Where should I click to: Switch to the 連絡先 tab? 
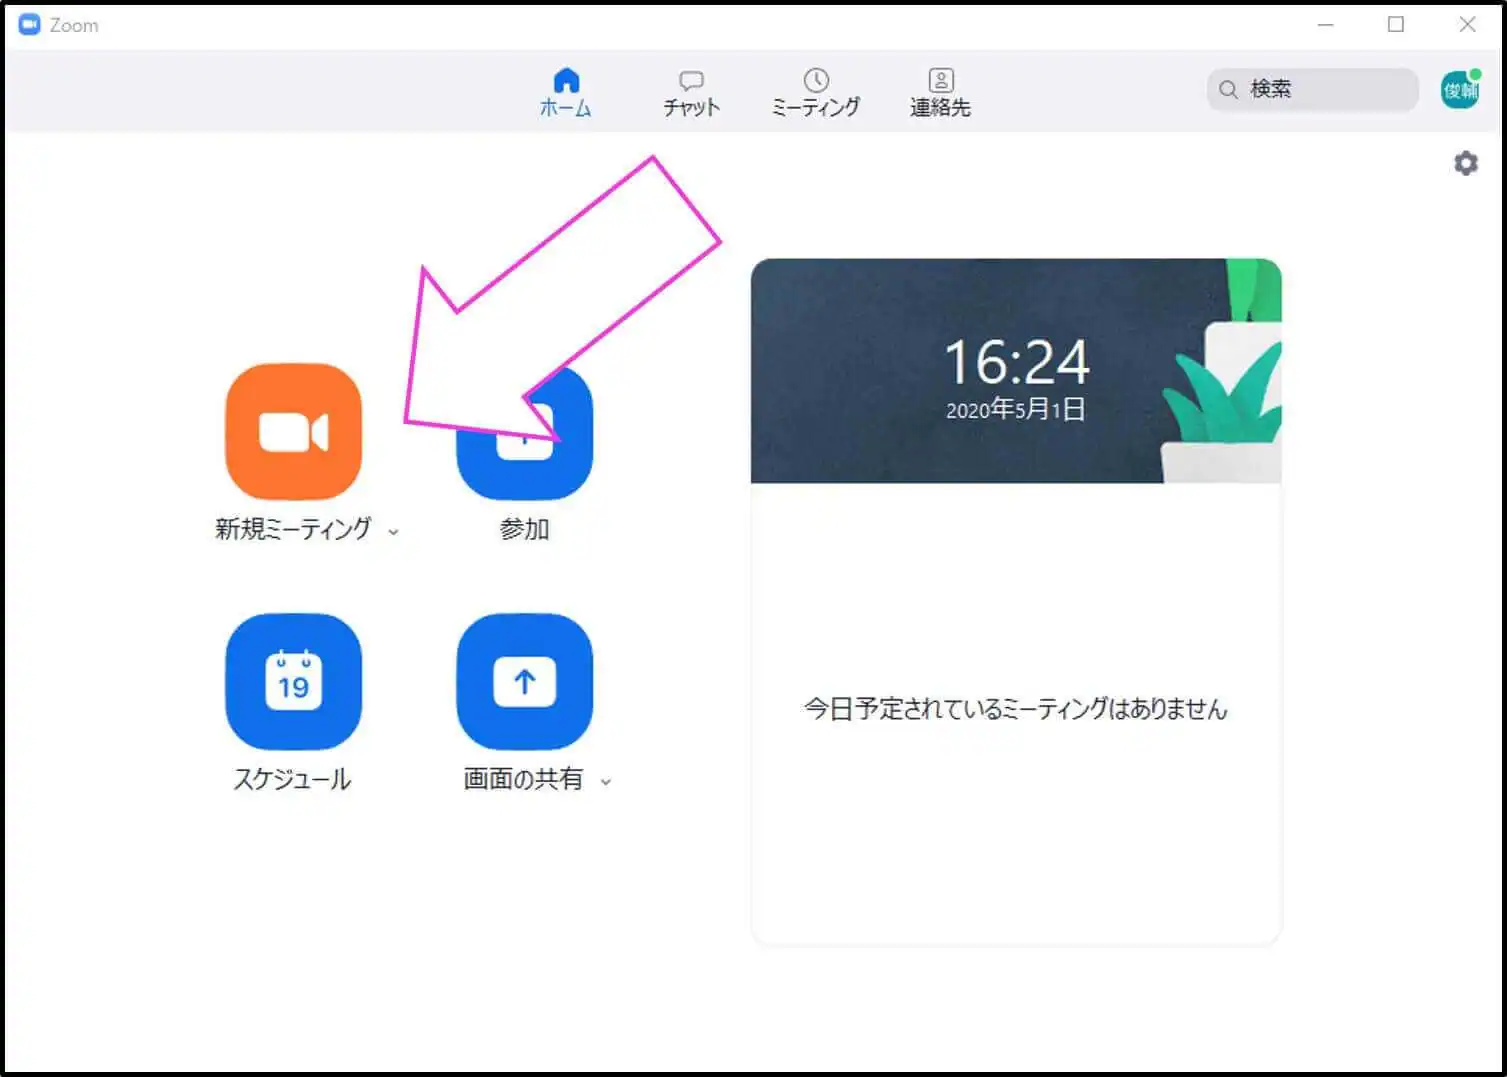[x=940, y=92]
